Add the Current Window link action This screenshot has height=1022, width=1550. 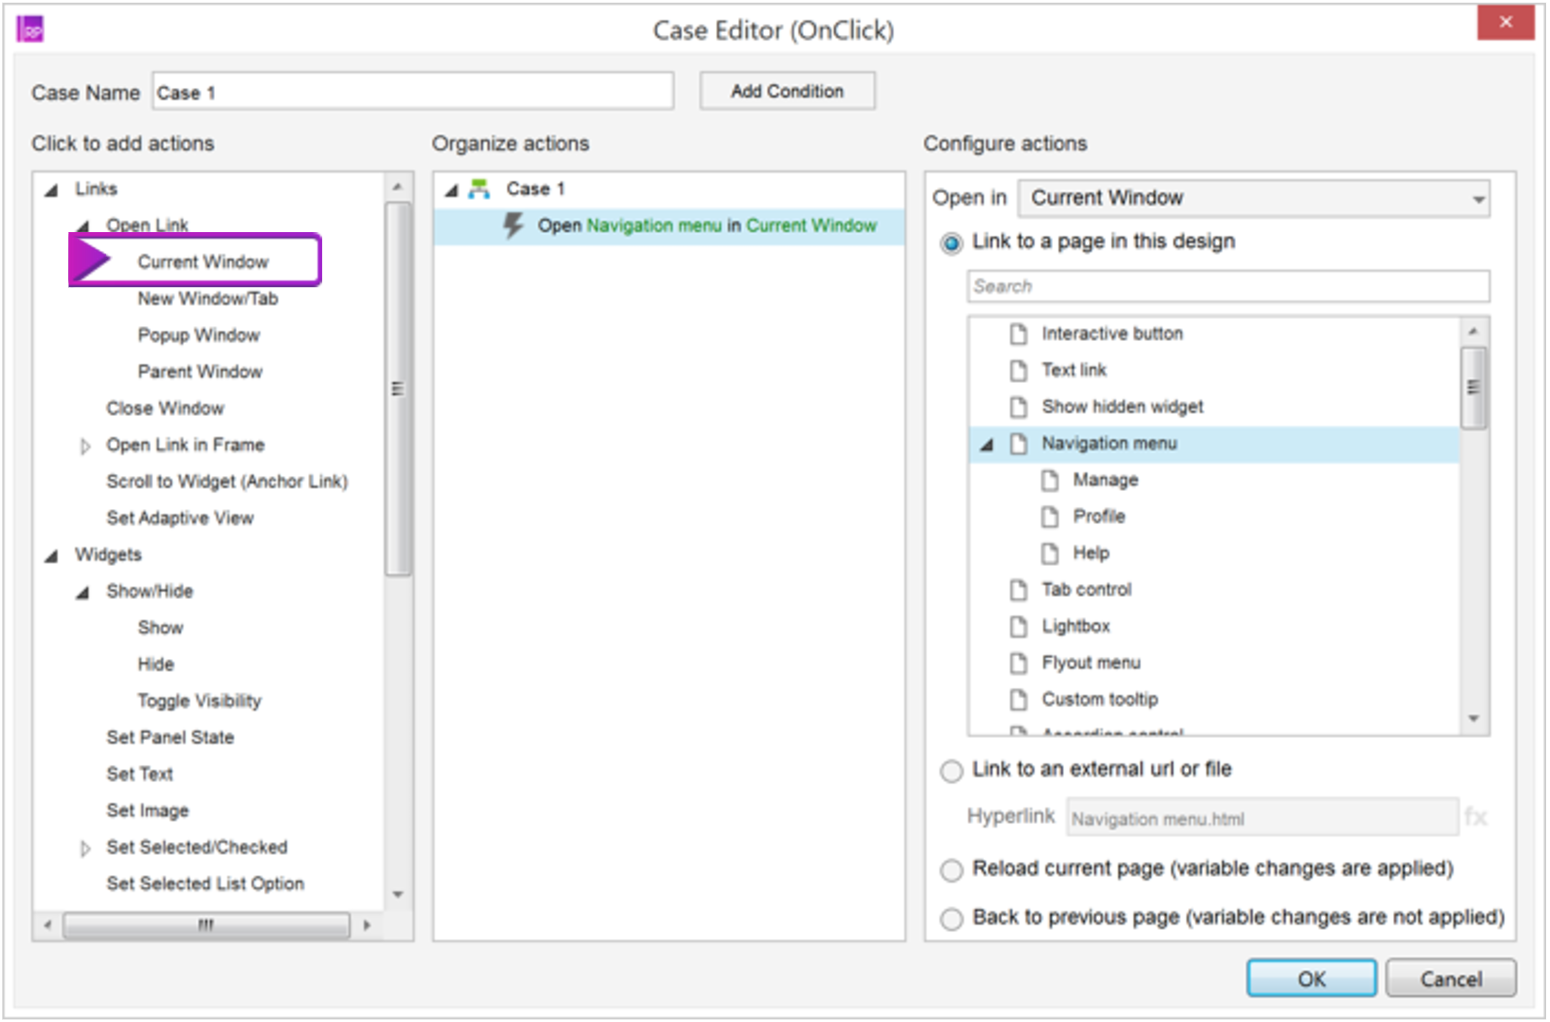(x=203, y=261)
